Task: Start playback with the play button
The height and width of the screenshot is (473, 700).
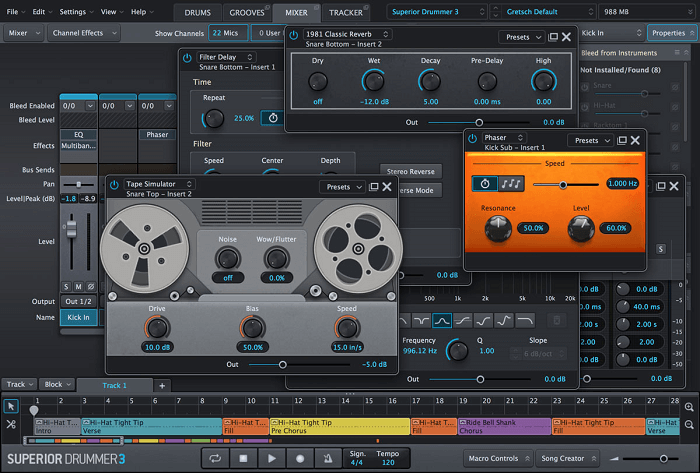Action: click(271, 458)
